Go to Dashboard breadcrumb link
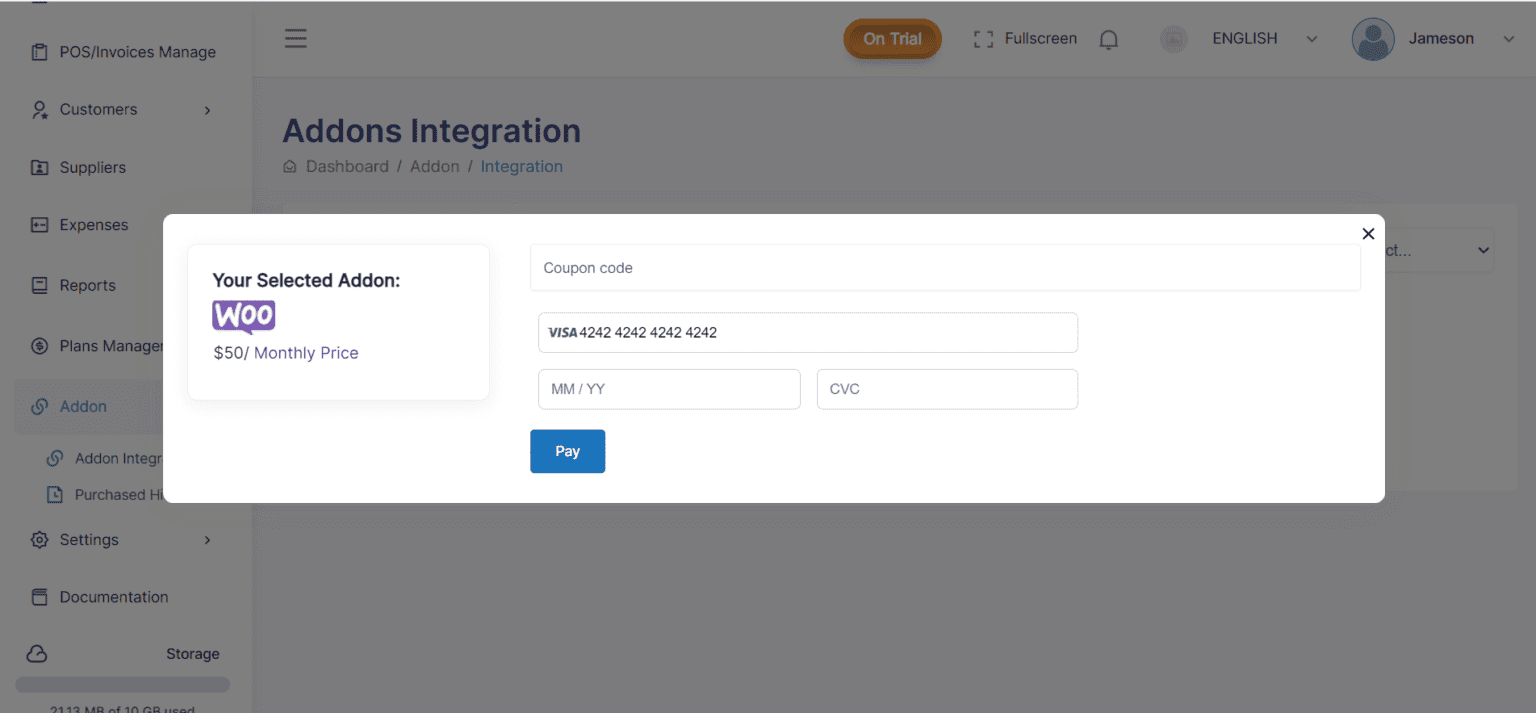The image size is (1536, 713). [x=347, y=167]
